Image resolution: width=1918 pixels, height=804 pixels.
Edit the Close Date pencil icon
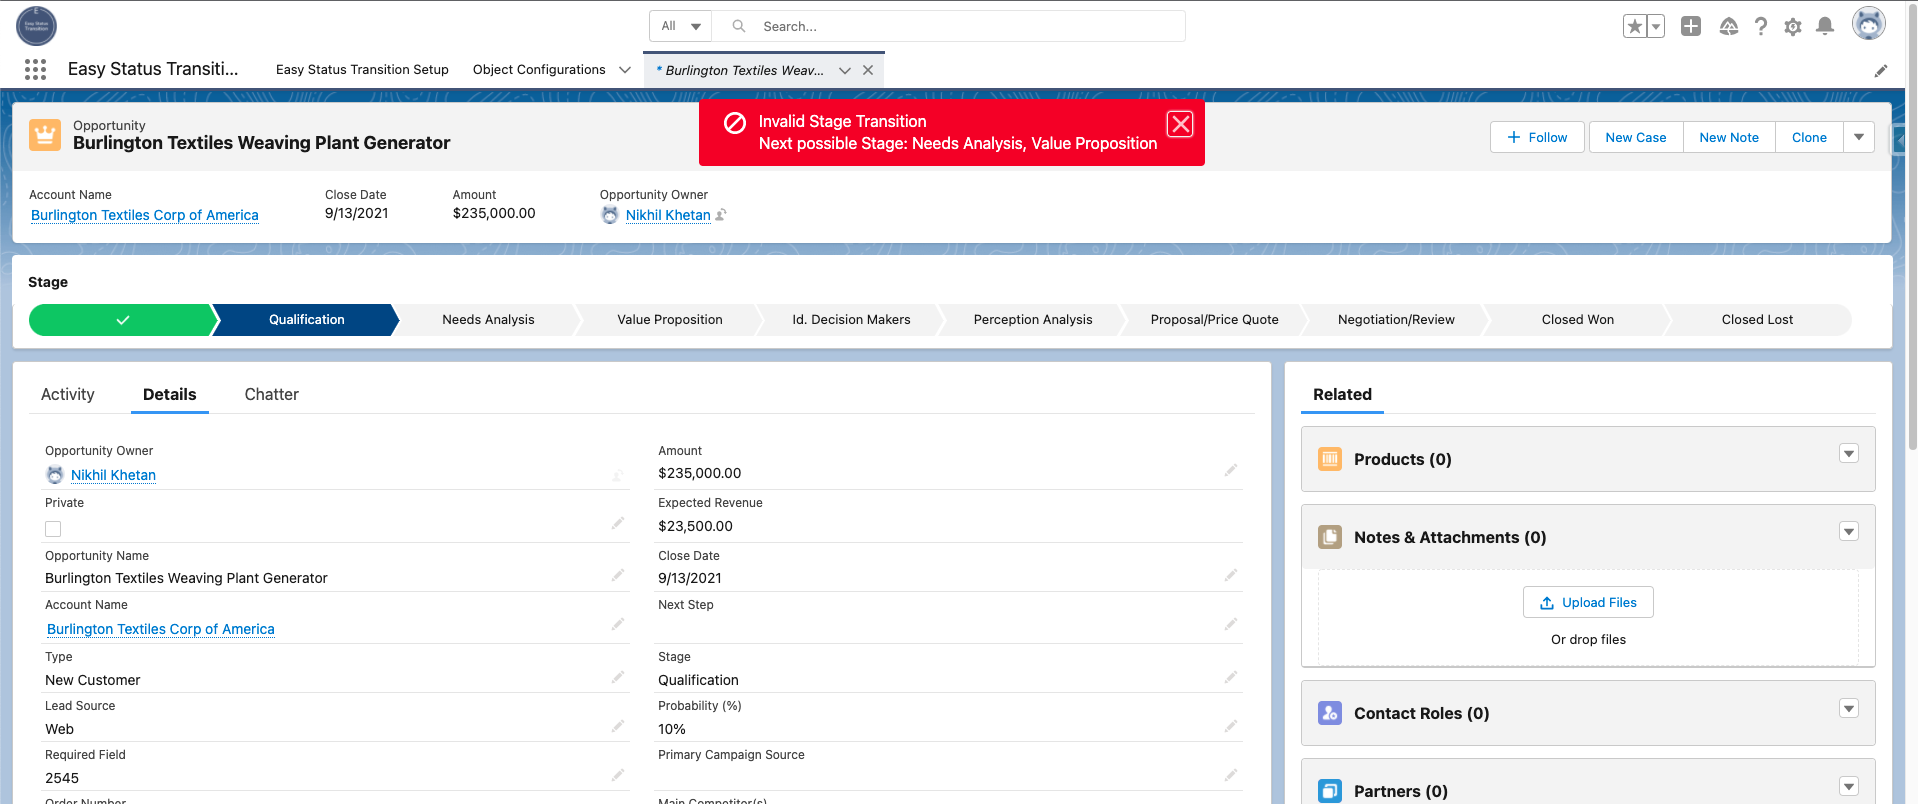click(1231, 575)
